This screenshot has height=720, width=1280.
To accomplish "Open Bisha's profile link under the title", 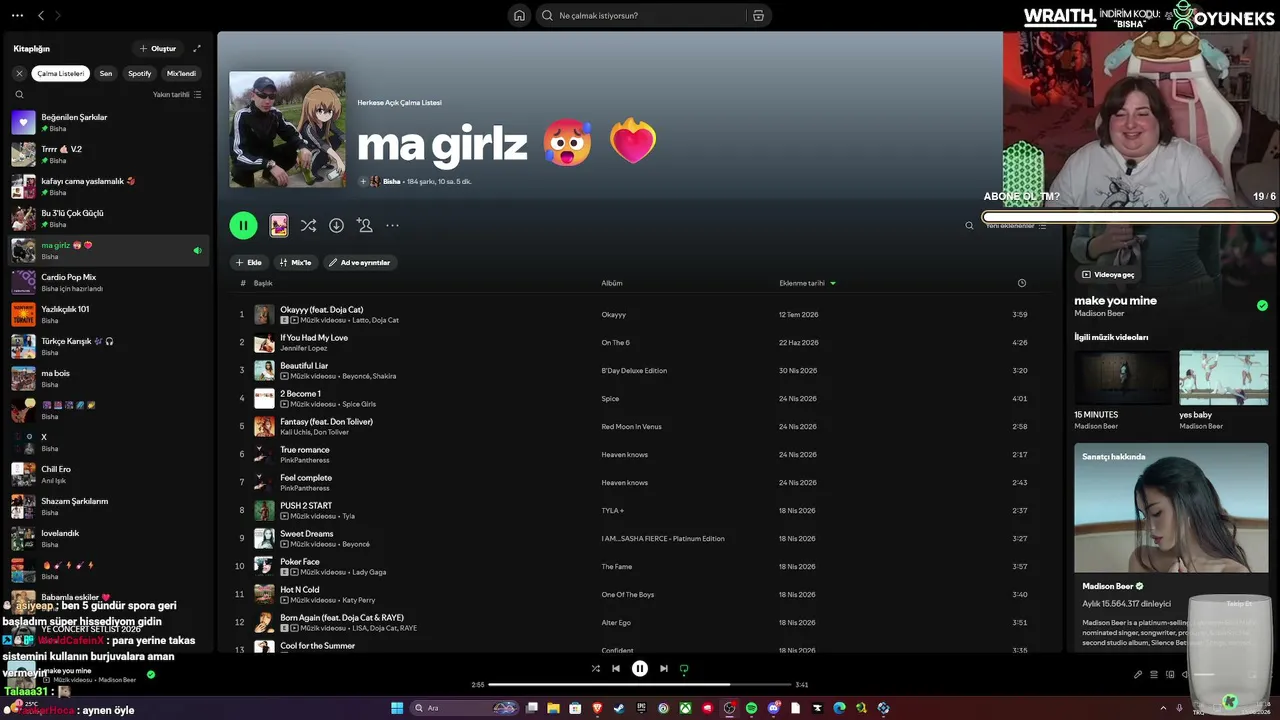I will click(x=391, y=182).
